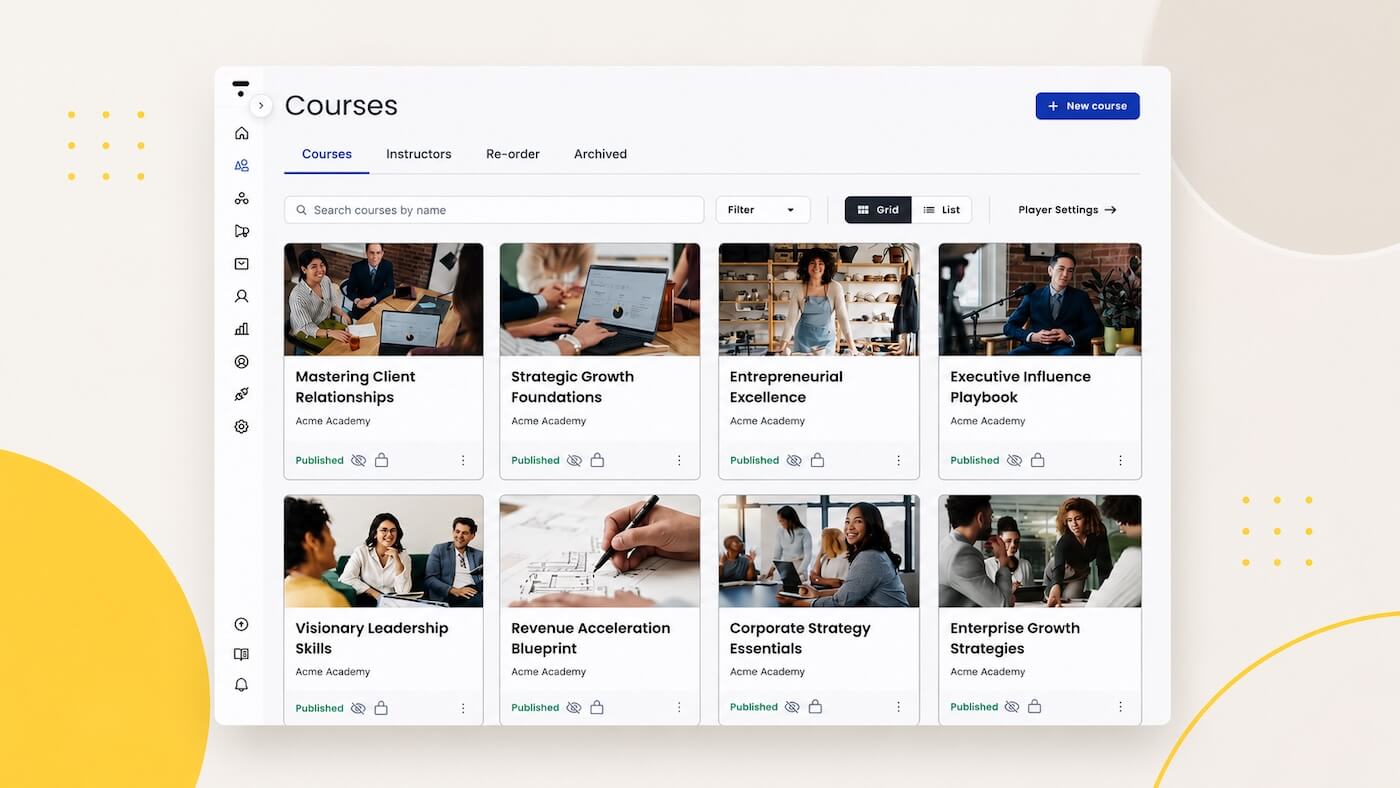Open more options for Mastering Client Relationships

463,461
